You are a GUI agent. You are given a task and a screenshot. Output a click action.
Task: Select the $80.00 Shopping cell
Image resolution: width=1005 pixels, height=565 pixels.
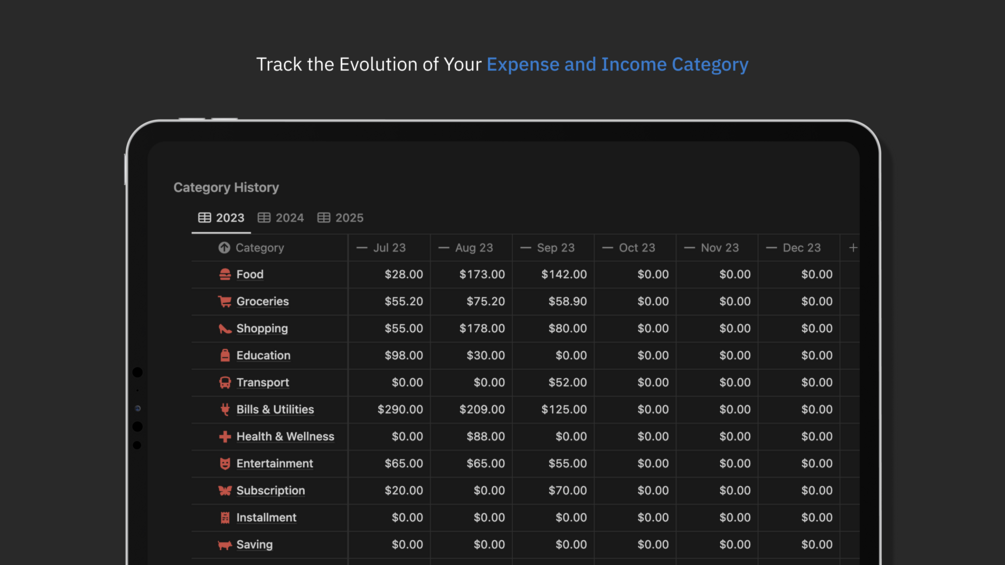553,329
